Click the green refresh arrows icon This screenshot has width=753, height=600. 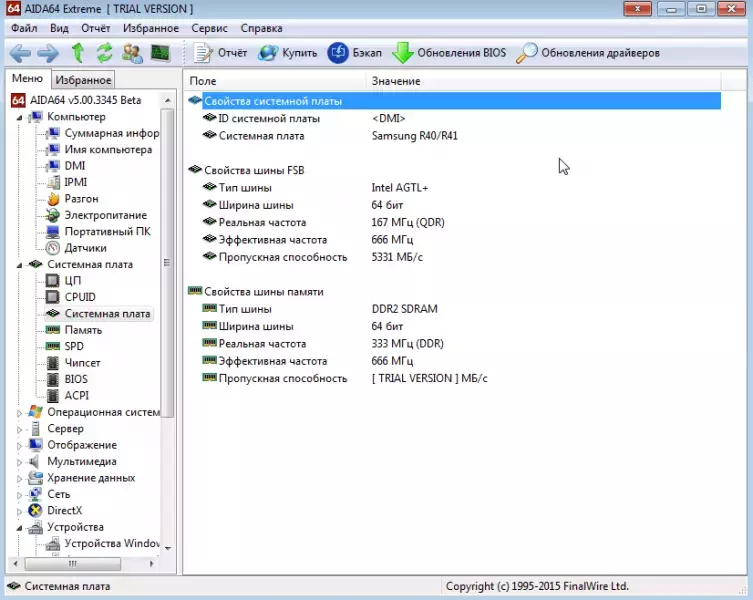(x=104, y=53)
